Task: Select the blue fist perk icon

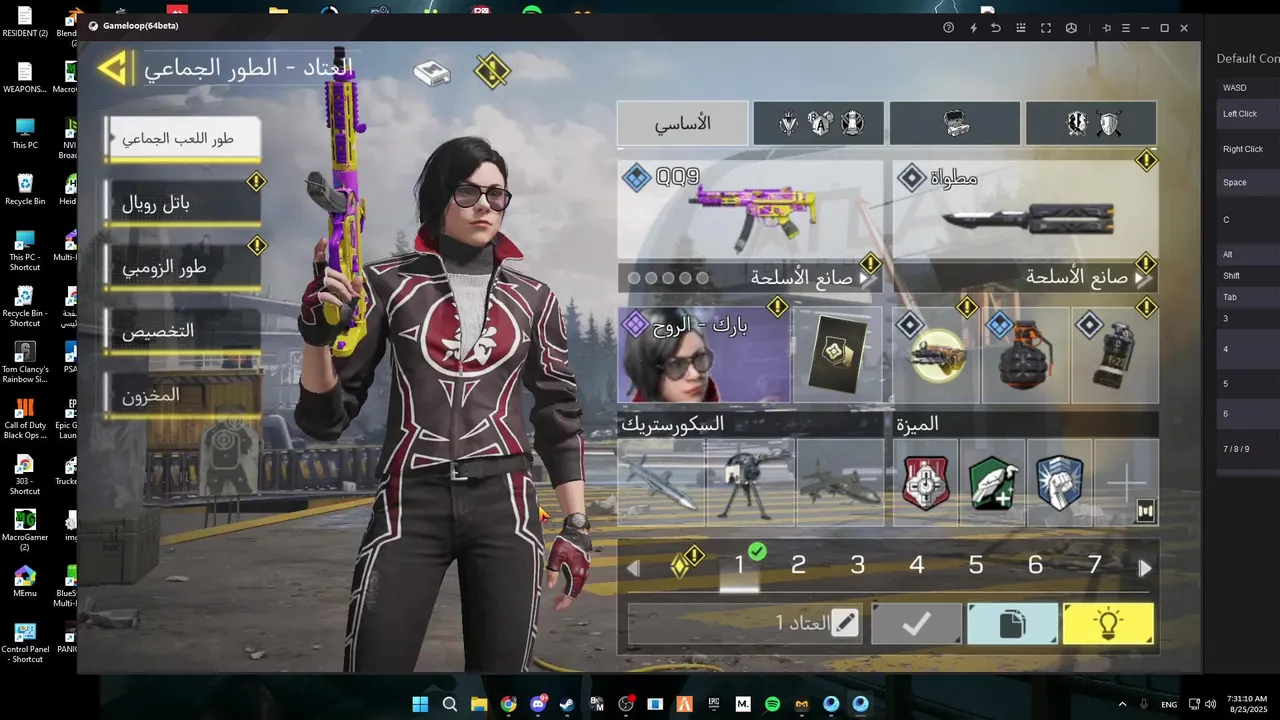Action: (x=1059, y=482)
